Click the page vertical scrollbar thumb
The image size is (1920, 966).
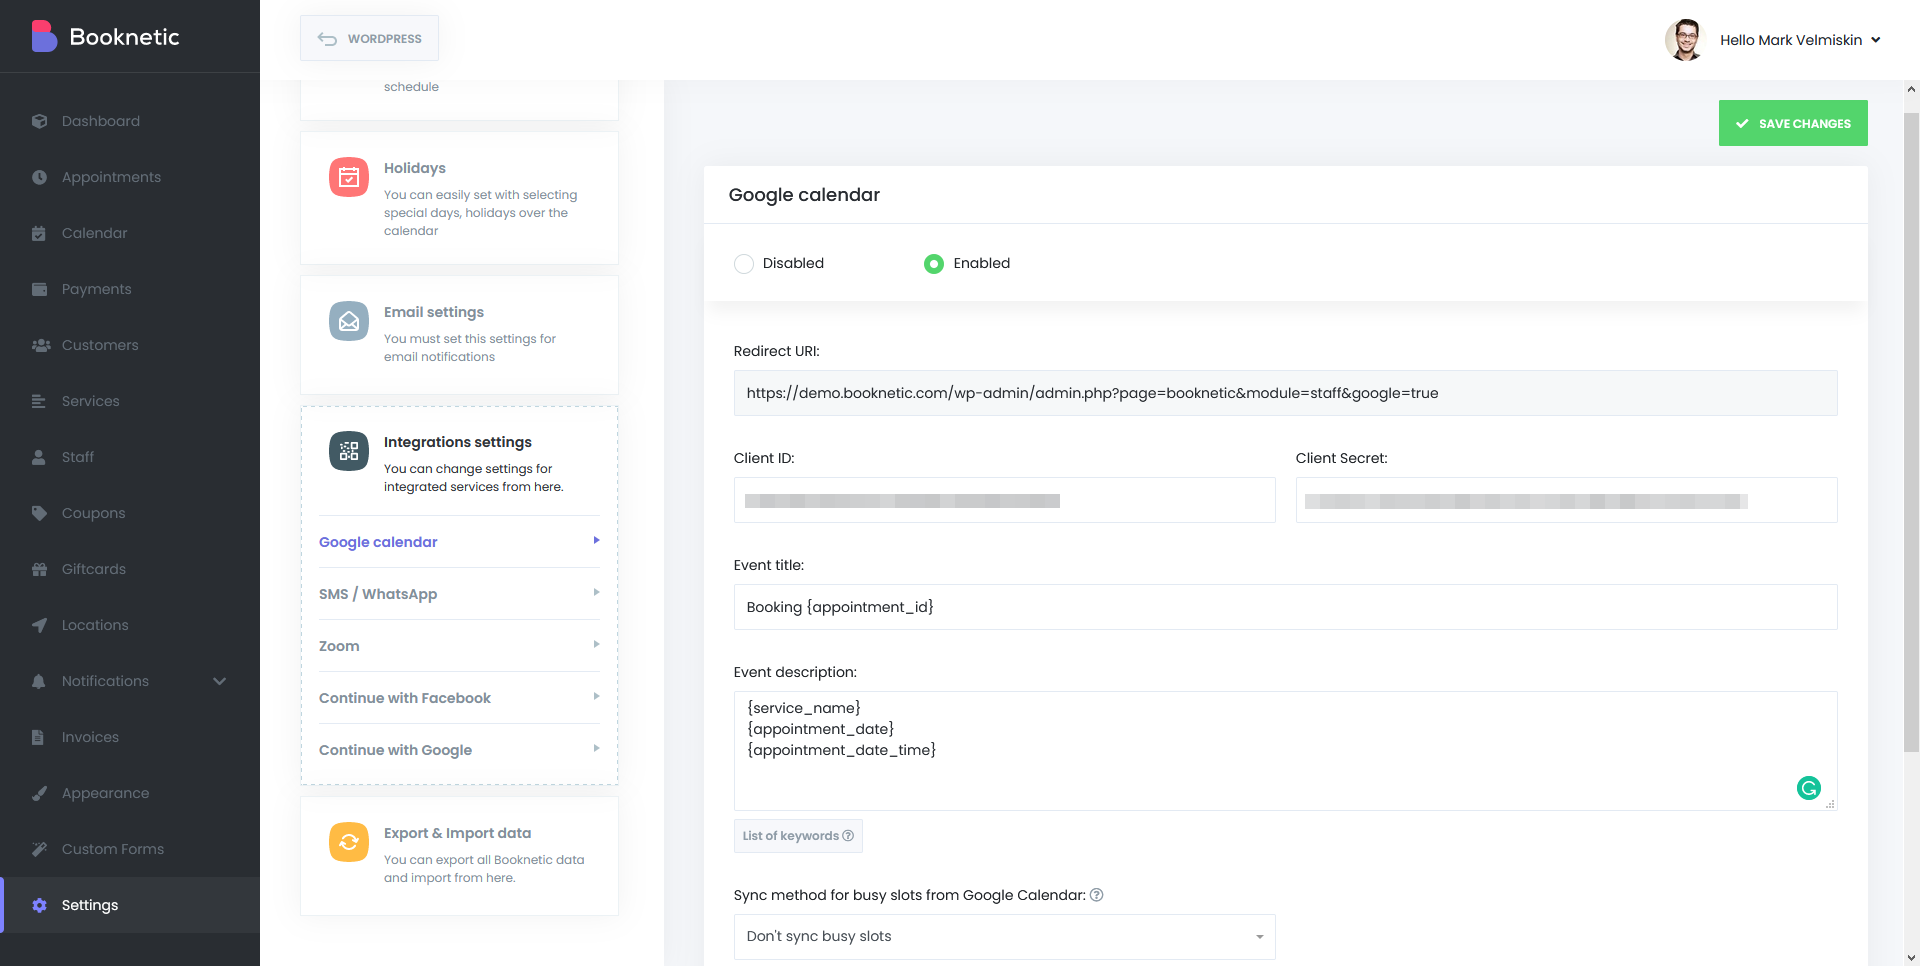click(1911, 430)
